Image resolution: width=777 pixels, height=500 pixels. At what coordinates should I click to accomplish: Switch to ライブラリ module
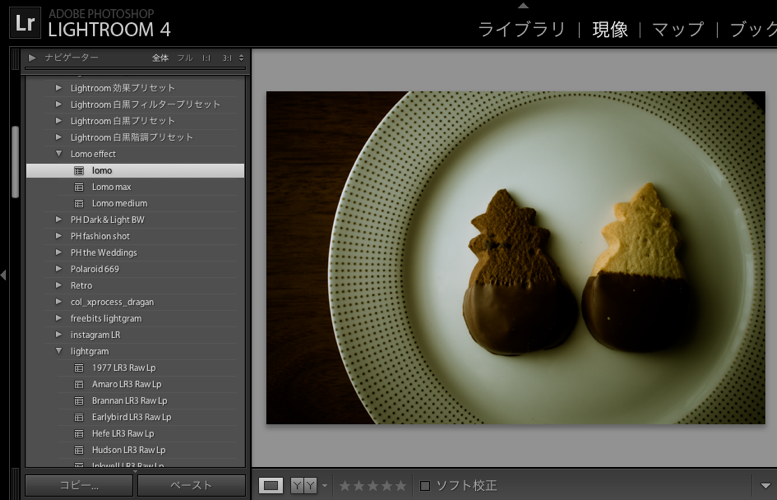[522, 30]
